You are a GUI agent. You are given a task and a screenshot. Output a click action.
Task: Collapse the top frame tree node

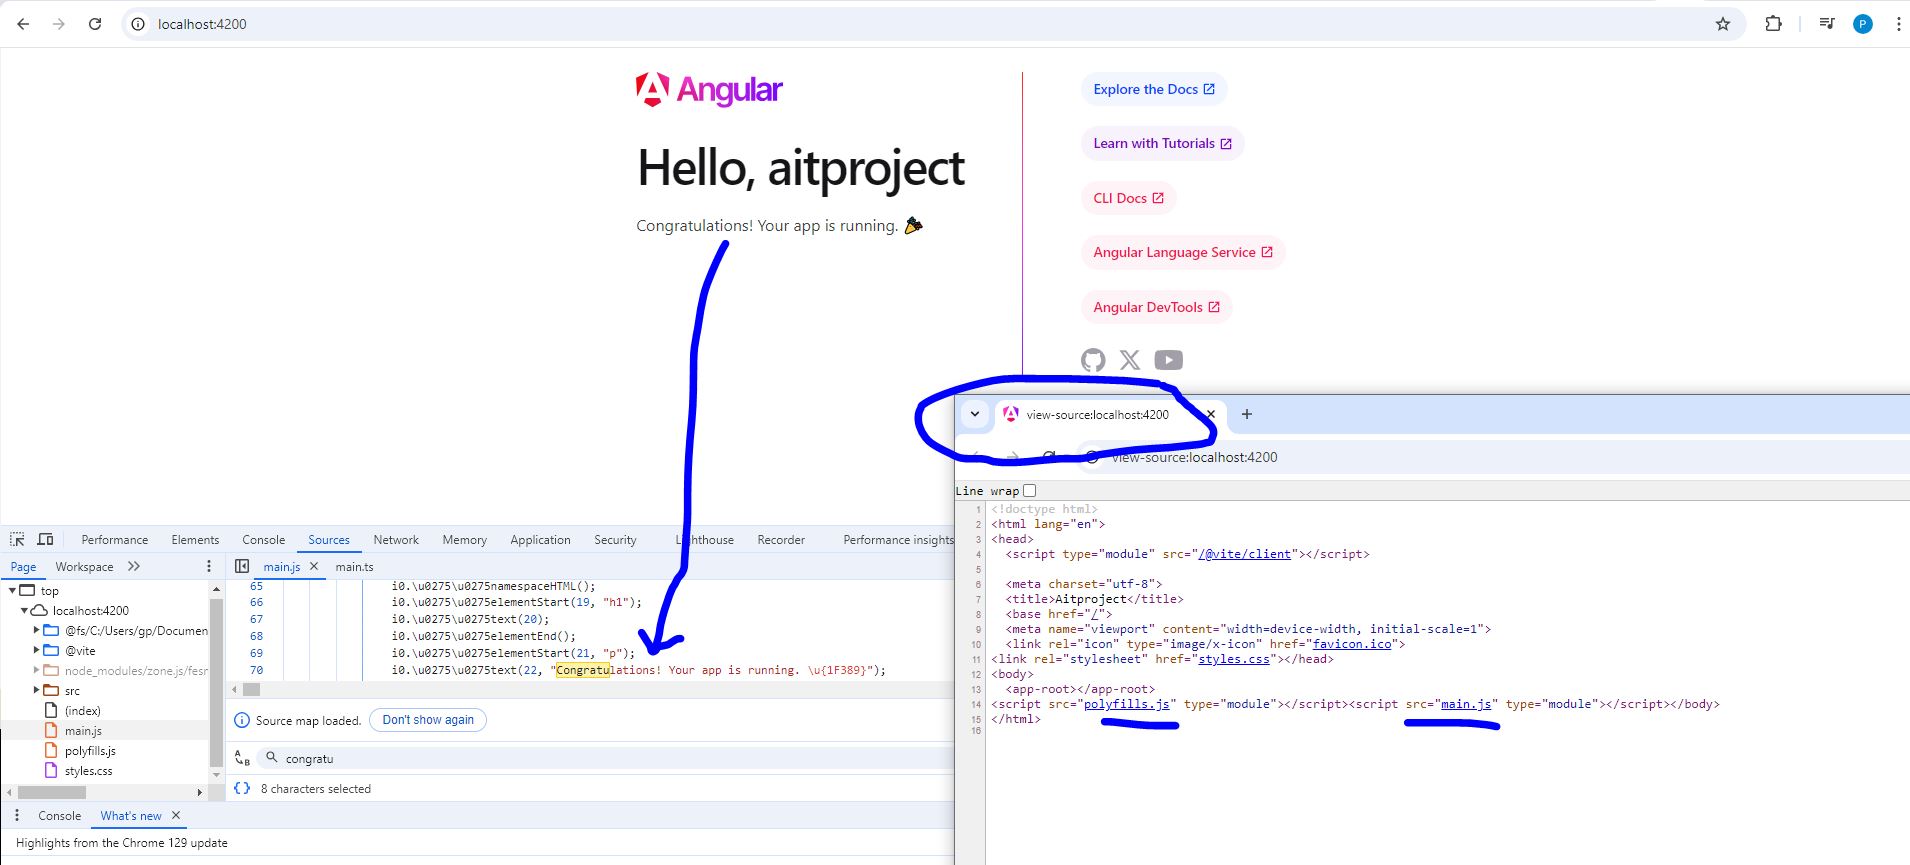pyautogui.click(x=12, y=590)
